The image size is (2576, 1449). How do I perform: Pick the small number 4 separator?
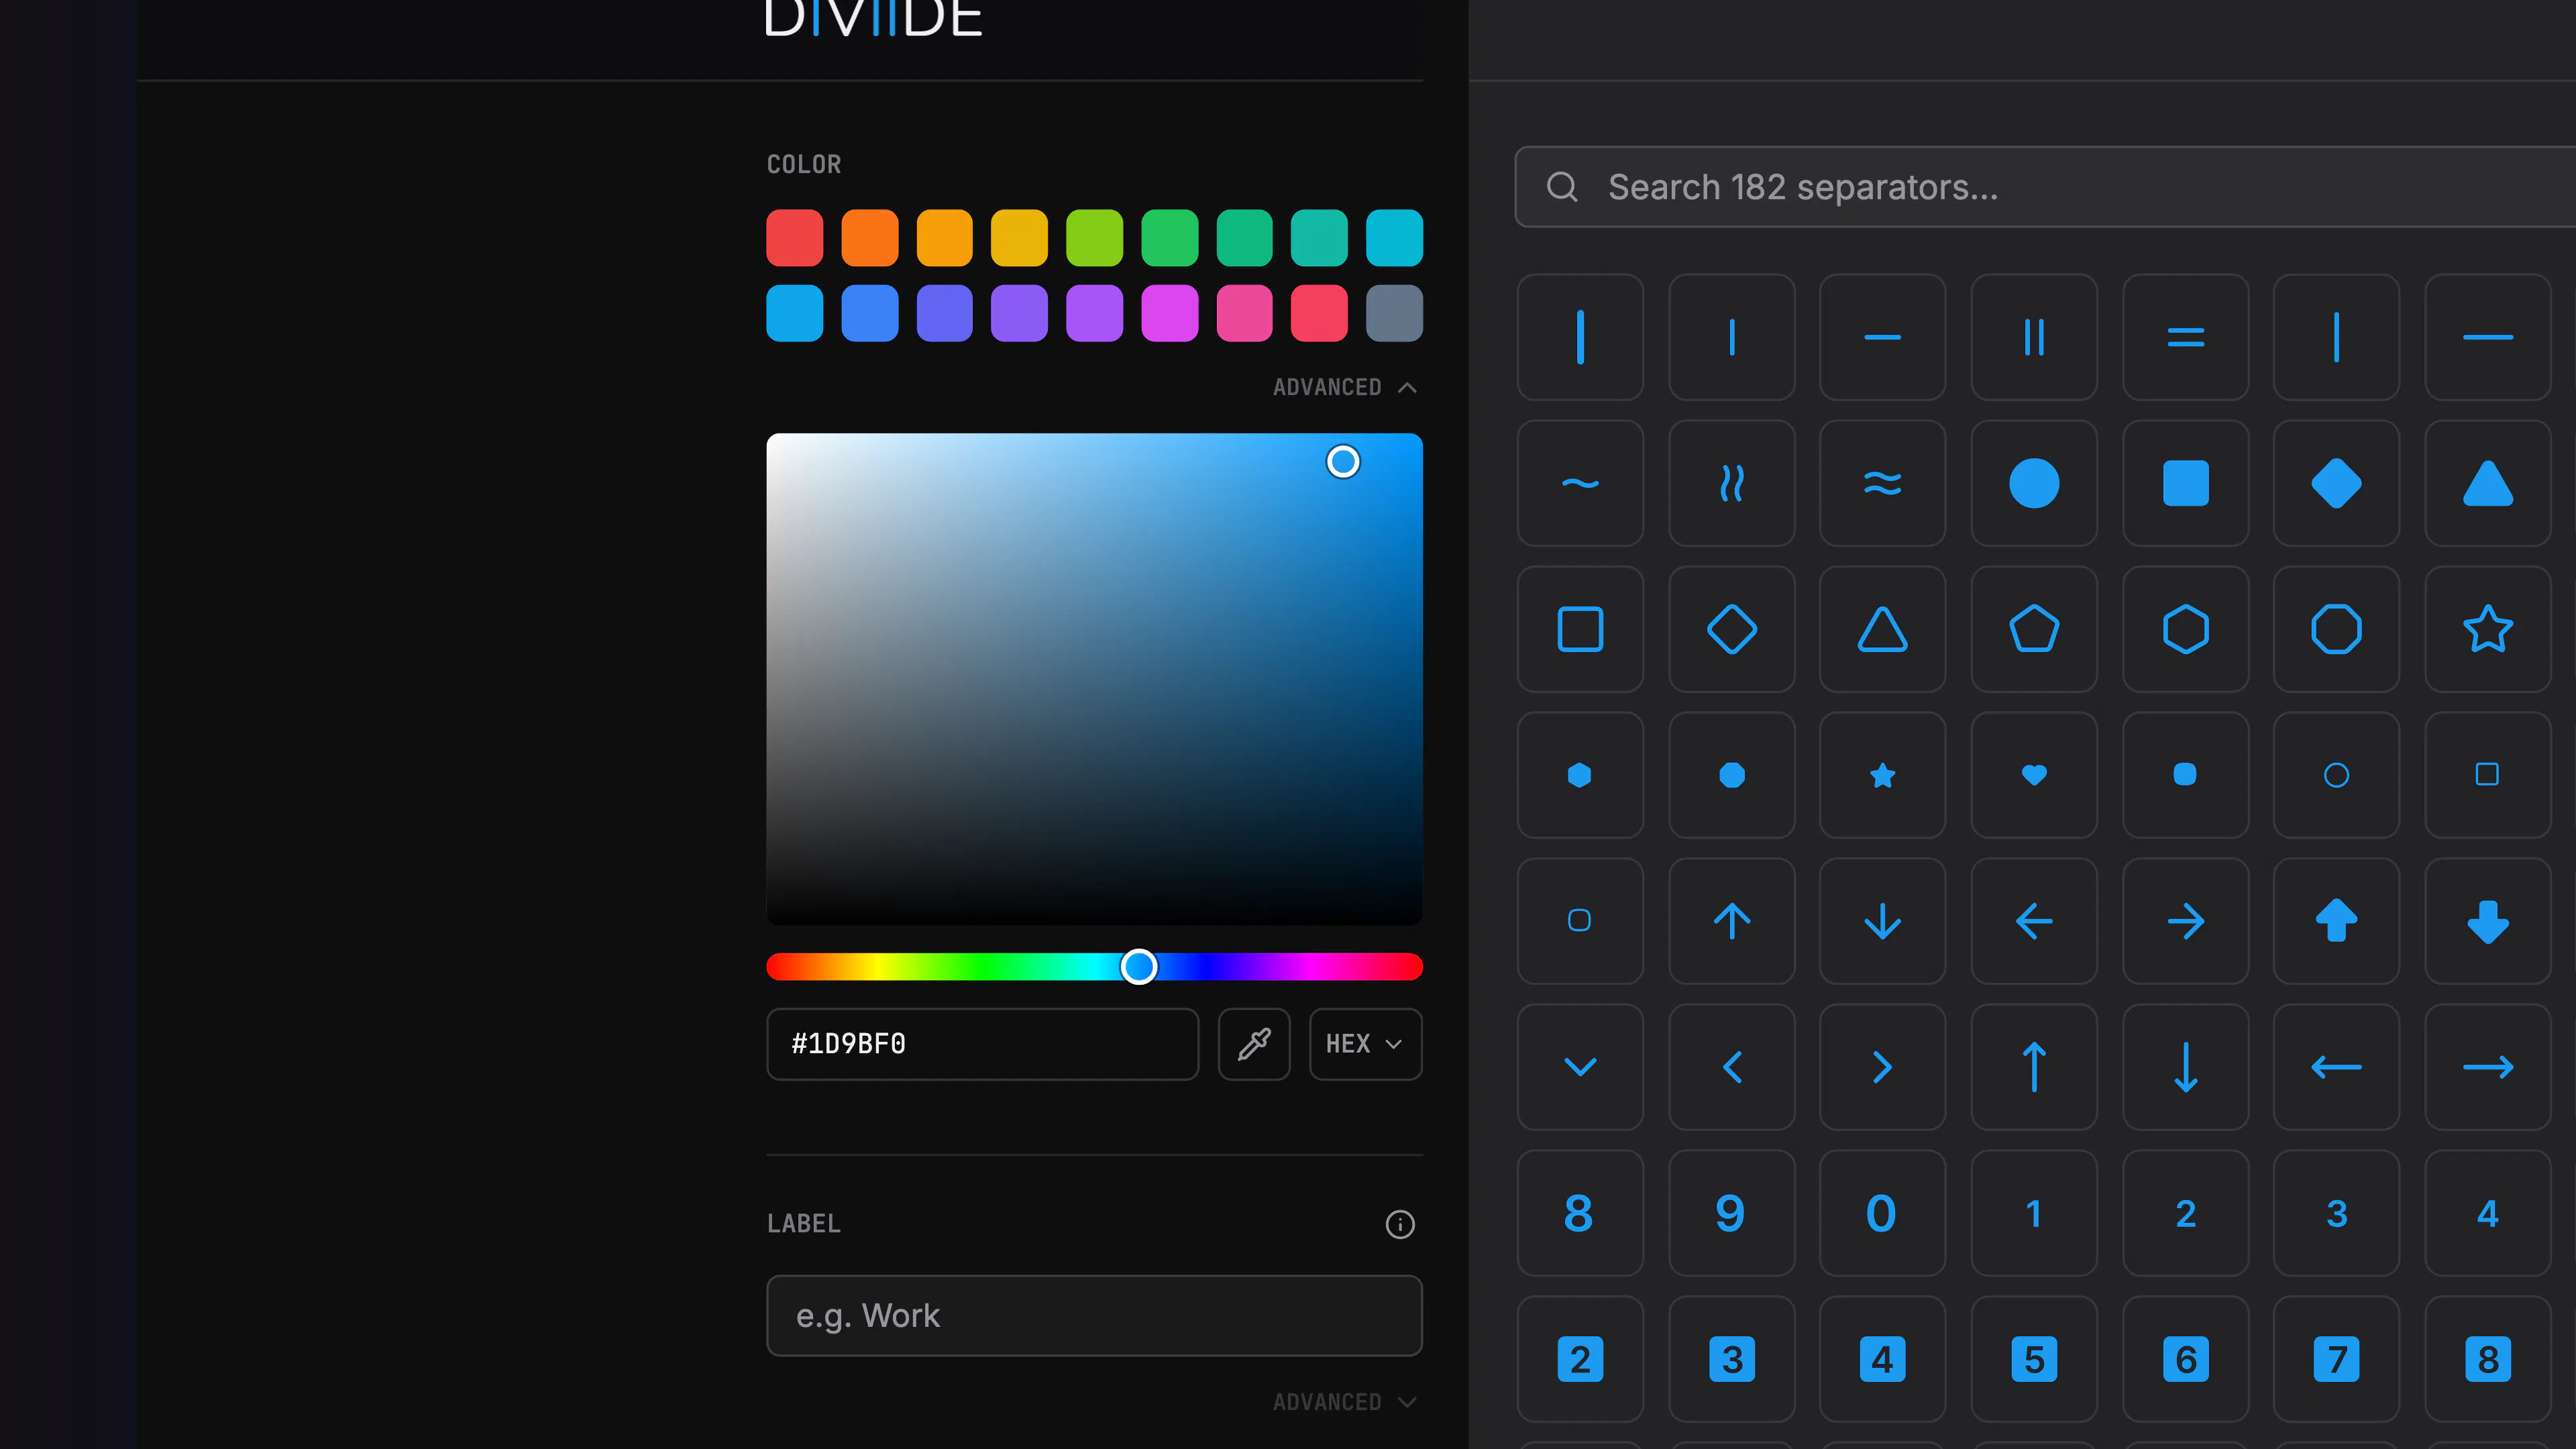tap(2487, 1213)
